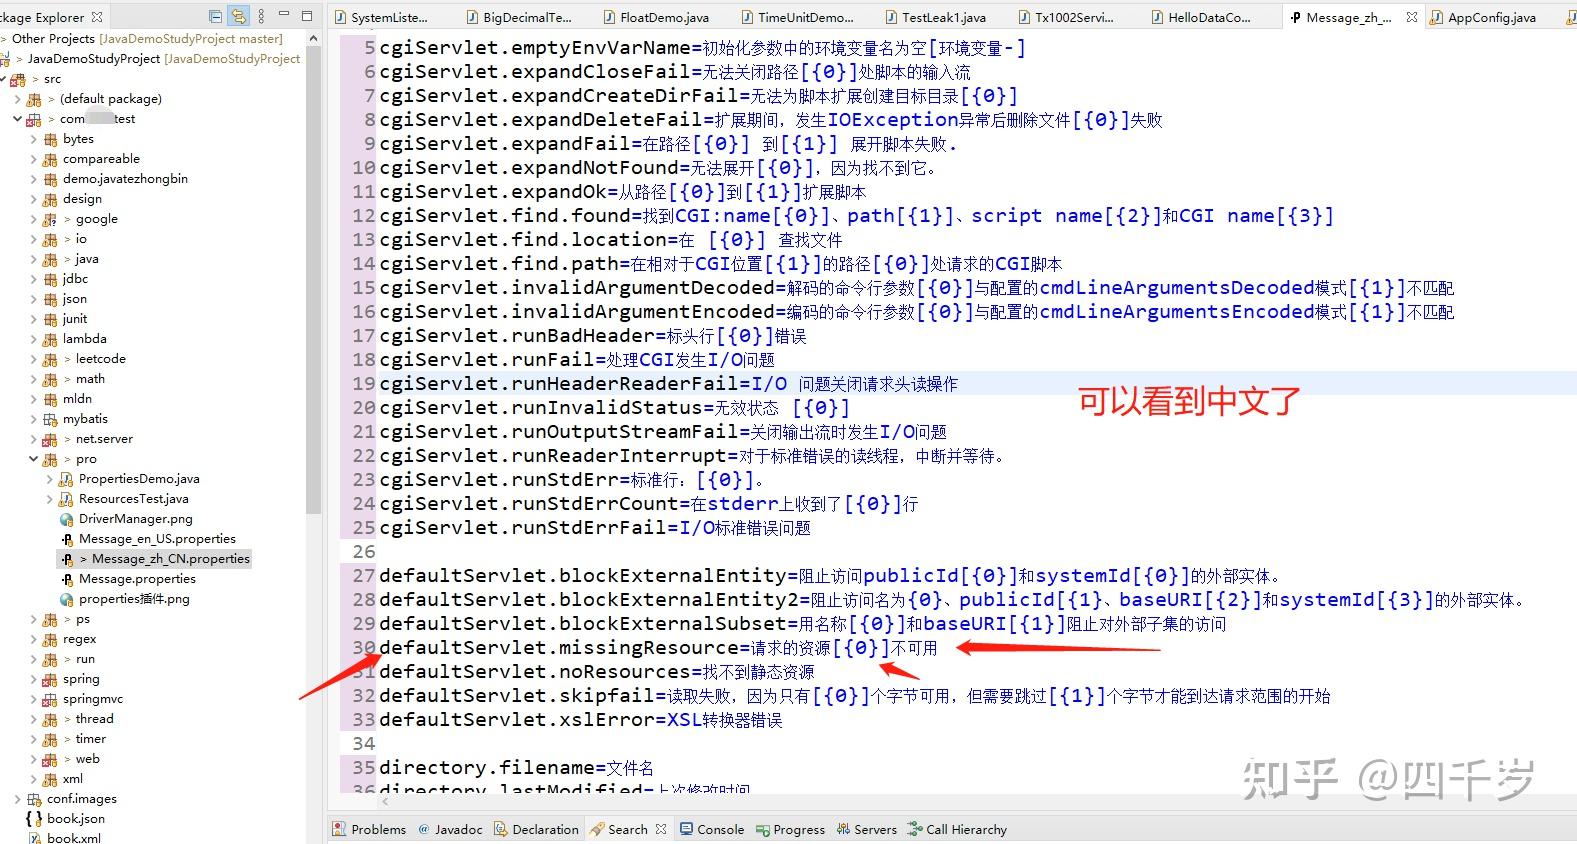Screen dimensions: 1577x844
Task: Click the thread package icon
Action: click(x=50, y=719)
